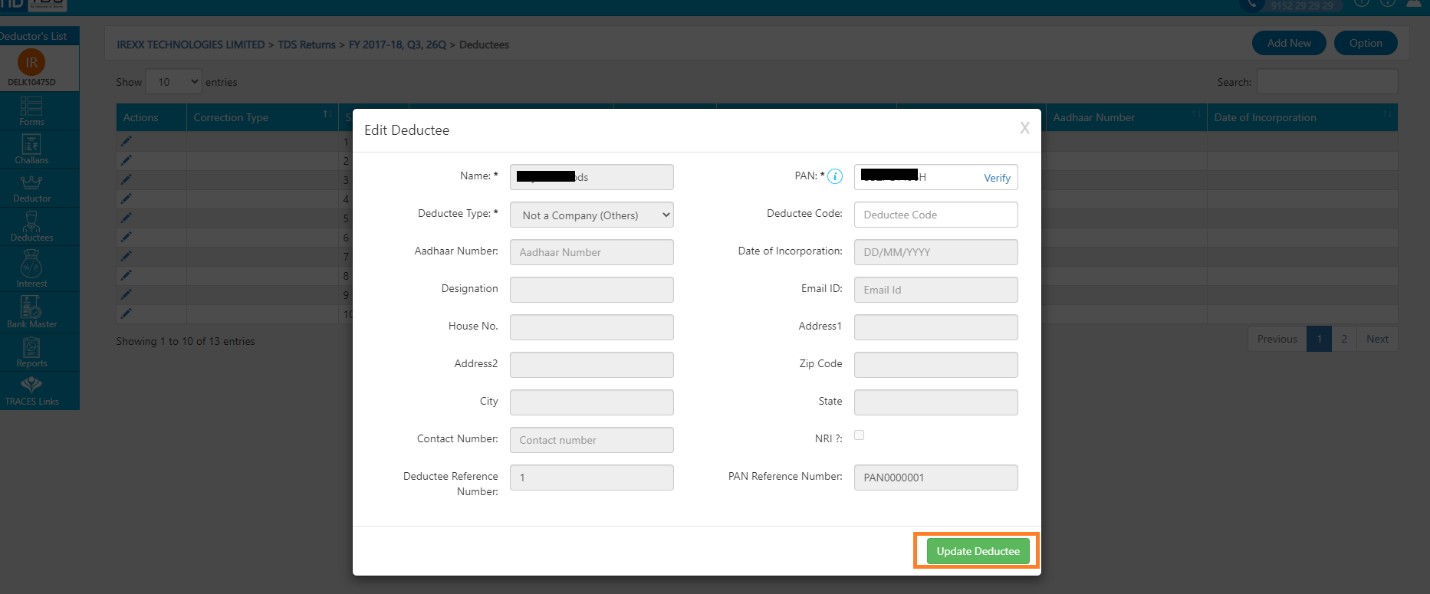The width and height of the screenshot is (1430, 594).
Task: Click the Aadhaar Number field in dialog
Action: coord(592,252)
